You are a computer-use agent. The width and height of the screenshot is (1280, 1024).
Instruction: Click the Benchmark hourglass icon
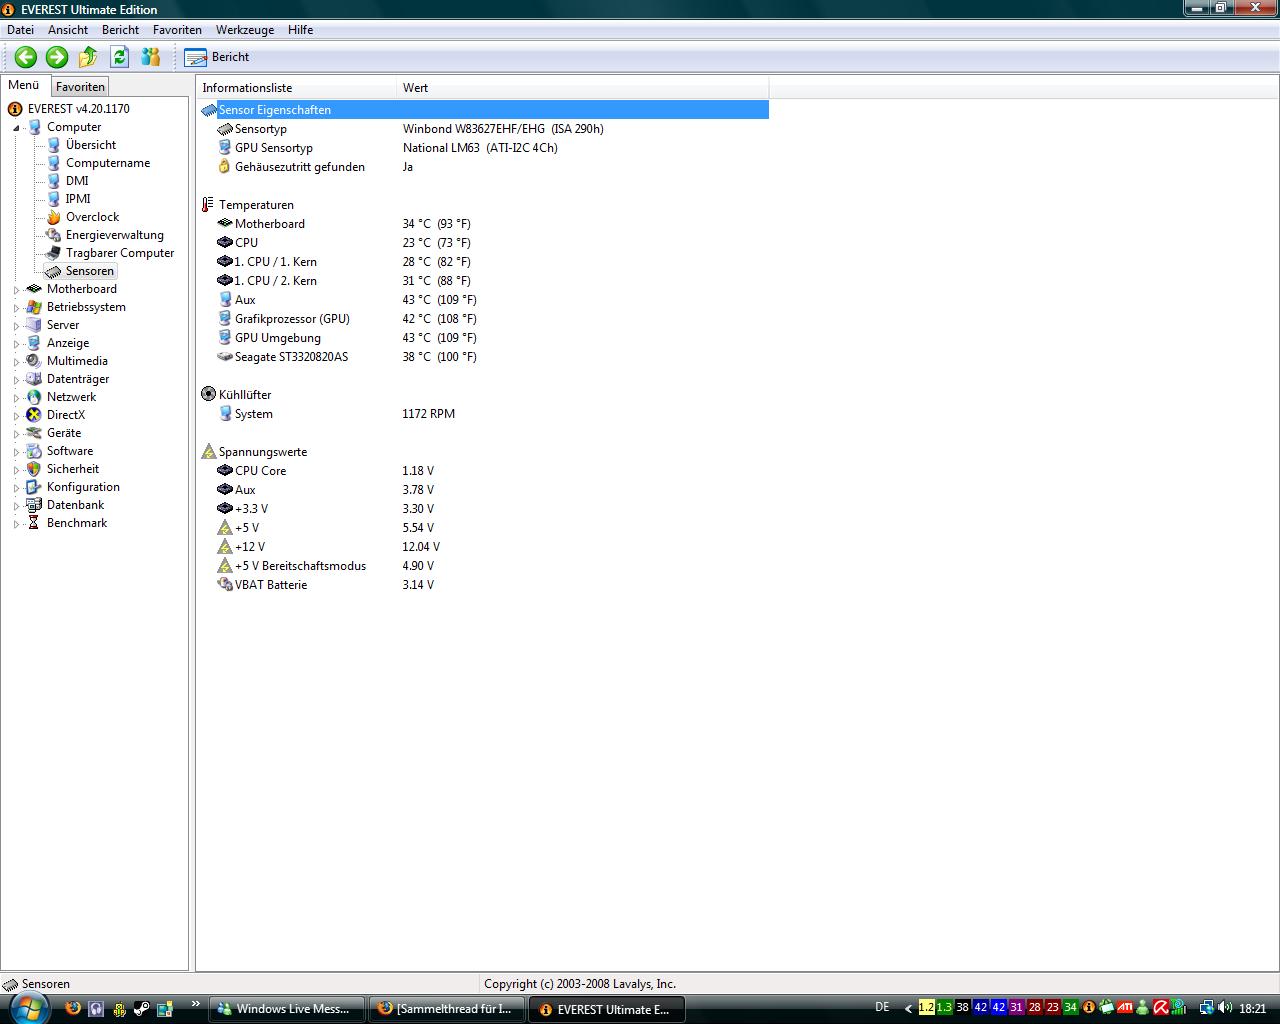(34, 523)
